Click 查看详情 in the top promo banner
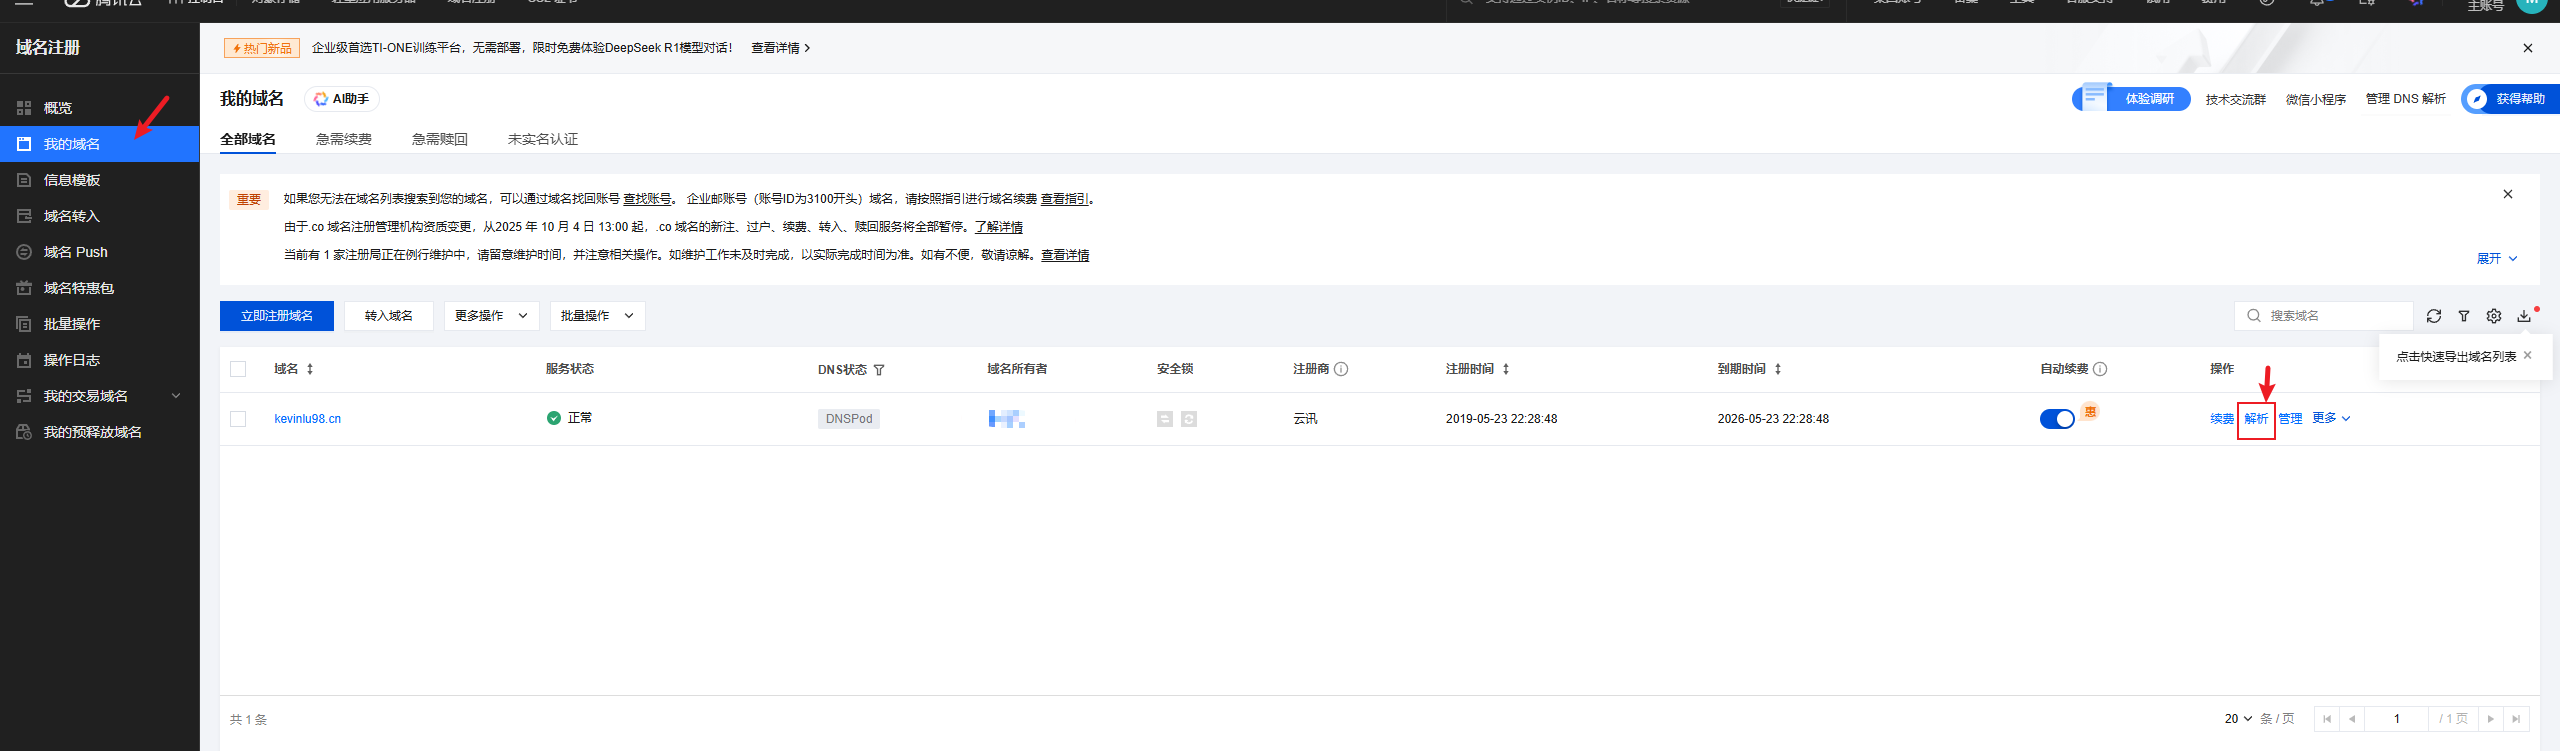The height and width of the screenshot is (751, 2560). click(x=781, y=48)
